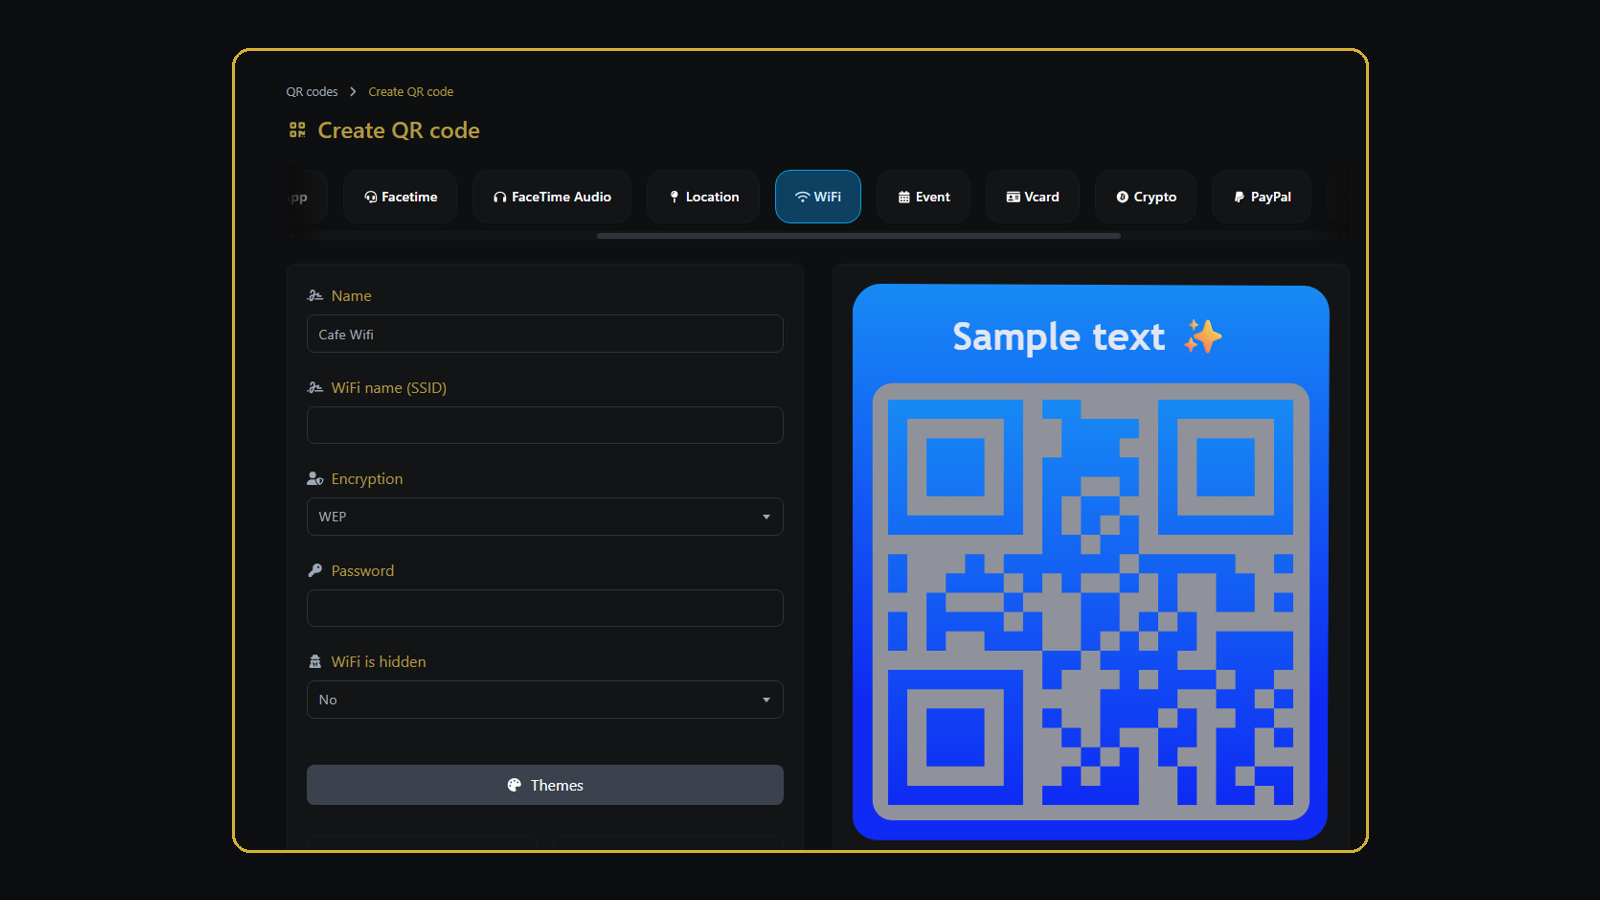Click the horizontal tab scrollbar
The height and width of the screenshot is (900, 1600).
click(x=858, y=236)
